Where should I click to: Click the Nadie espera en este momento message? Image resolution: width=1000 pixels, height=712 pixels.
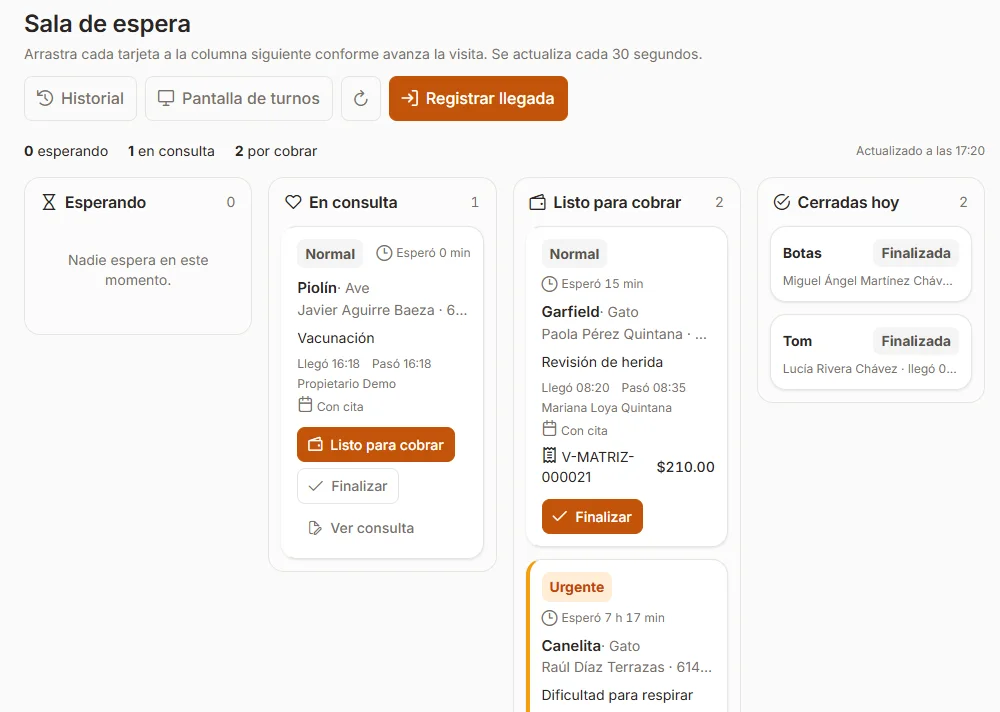pos(138,270)
